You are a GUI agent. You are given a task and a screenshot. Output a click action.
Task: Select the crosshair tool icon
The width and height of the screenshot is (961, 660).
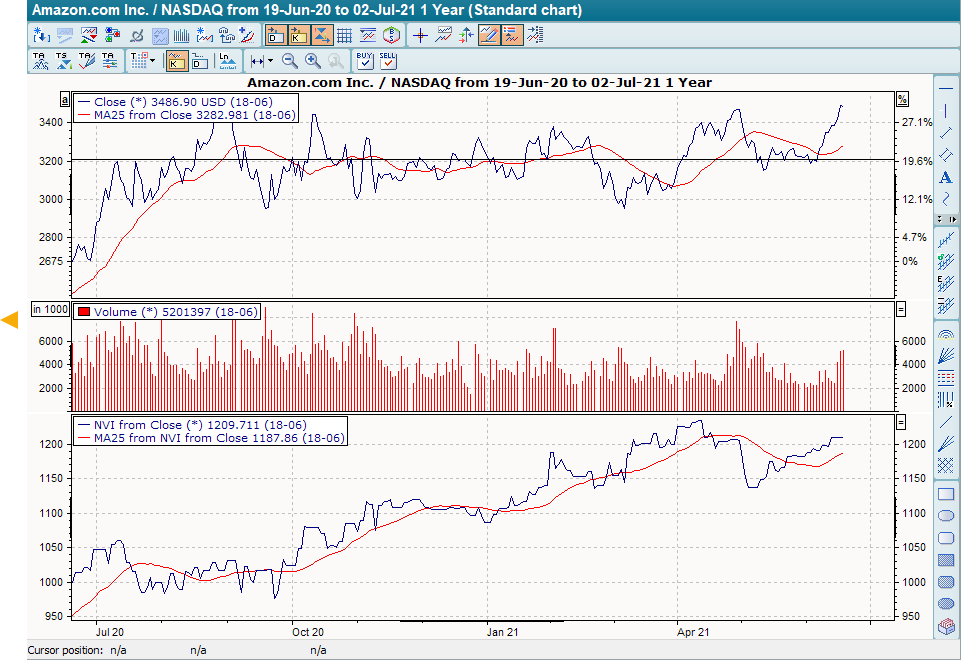pos(420,34)
